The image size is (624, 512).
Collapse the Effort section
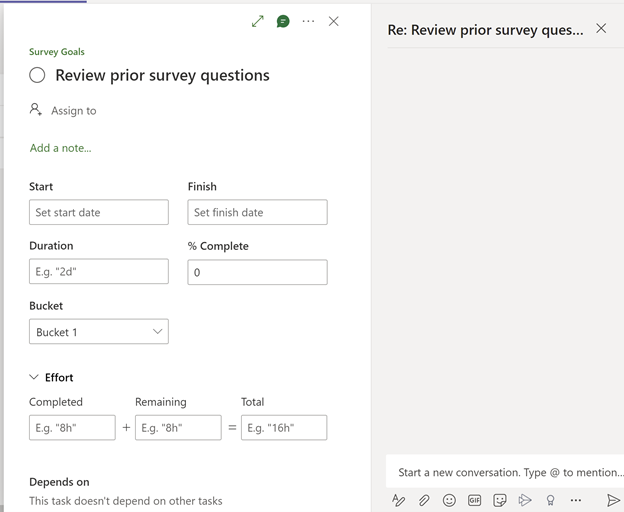point(35,377)
